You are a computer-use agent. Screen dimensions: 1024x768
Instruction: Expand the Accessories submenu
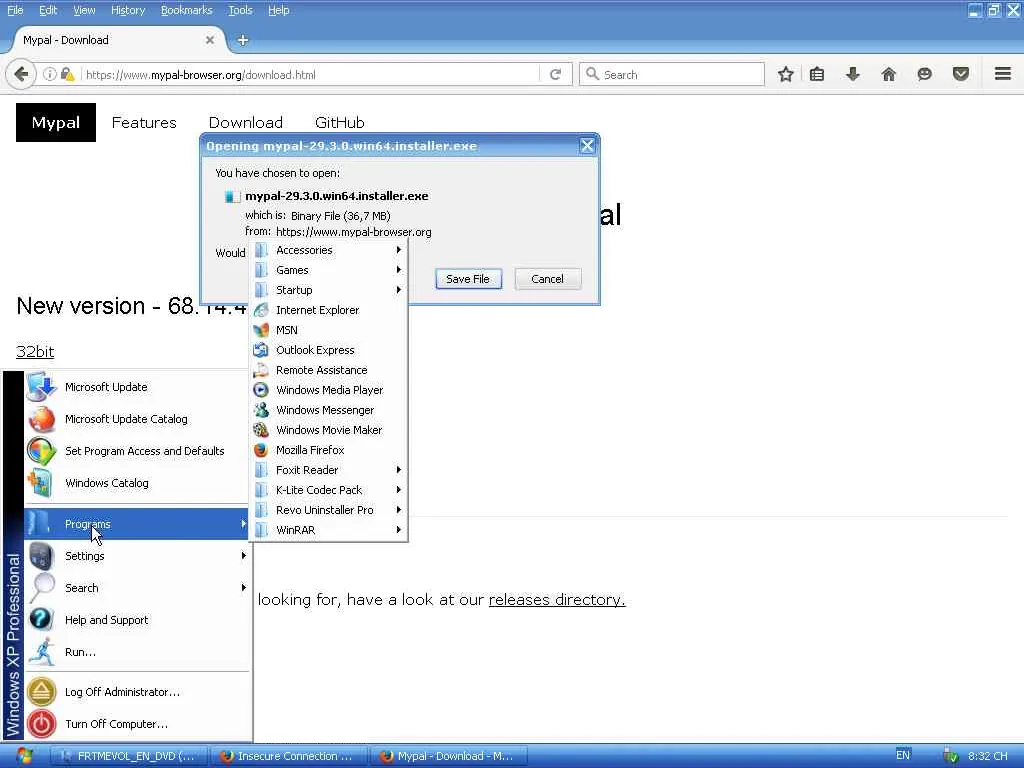coord(328,250)
